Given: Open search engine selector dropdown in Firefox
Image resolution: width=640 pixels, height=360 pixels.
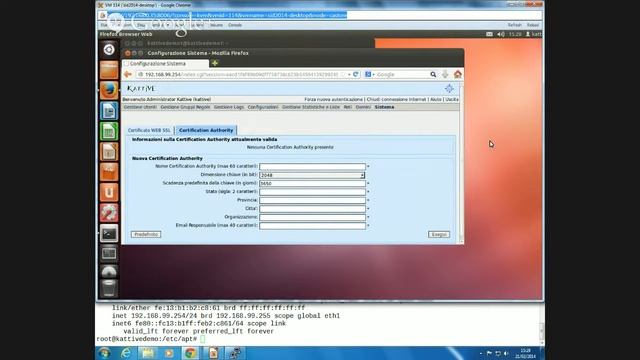Looking at the screenshot, I should tap(370, 74).
